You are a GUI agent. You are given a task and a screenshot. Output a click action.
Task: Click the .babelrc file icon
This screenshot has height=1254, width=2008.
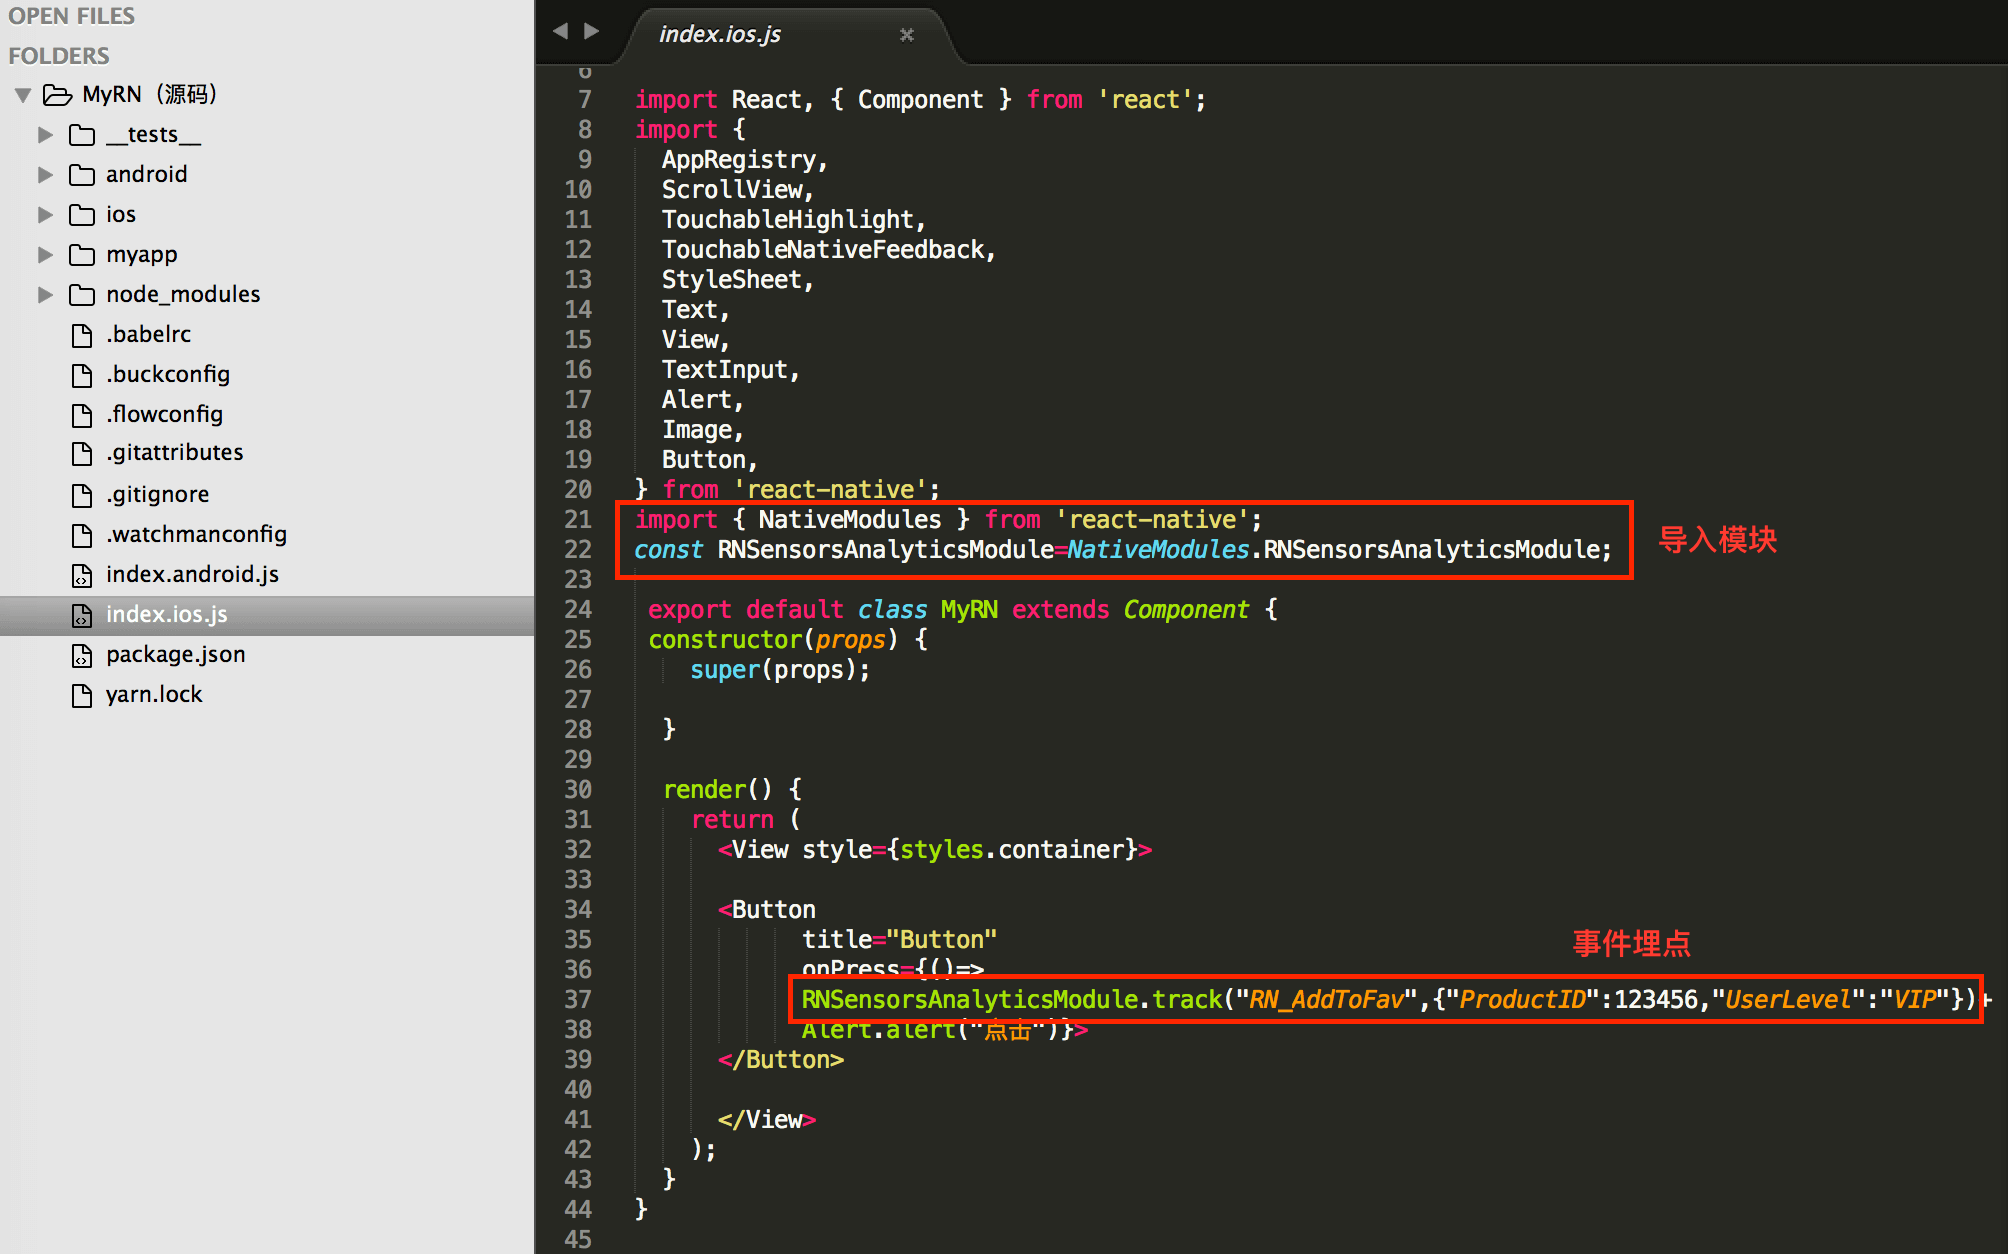click(x=82, y=335)
